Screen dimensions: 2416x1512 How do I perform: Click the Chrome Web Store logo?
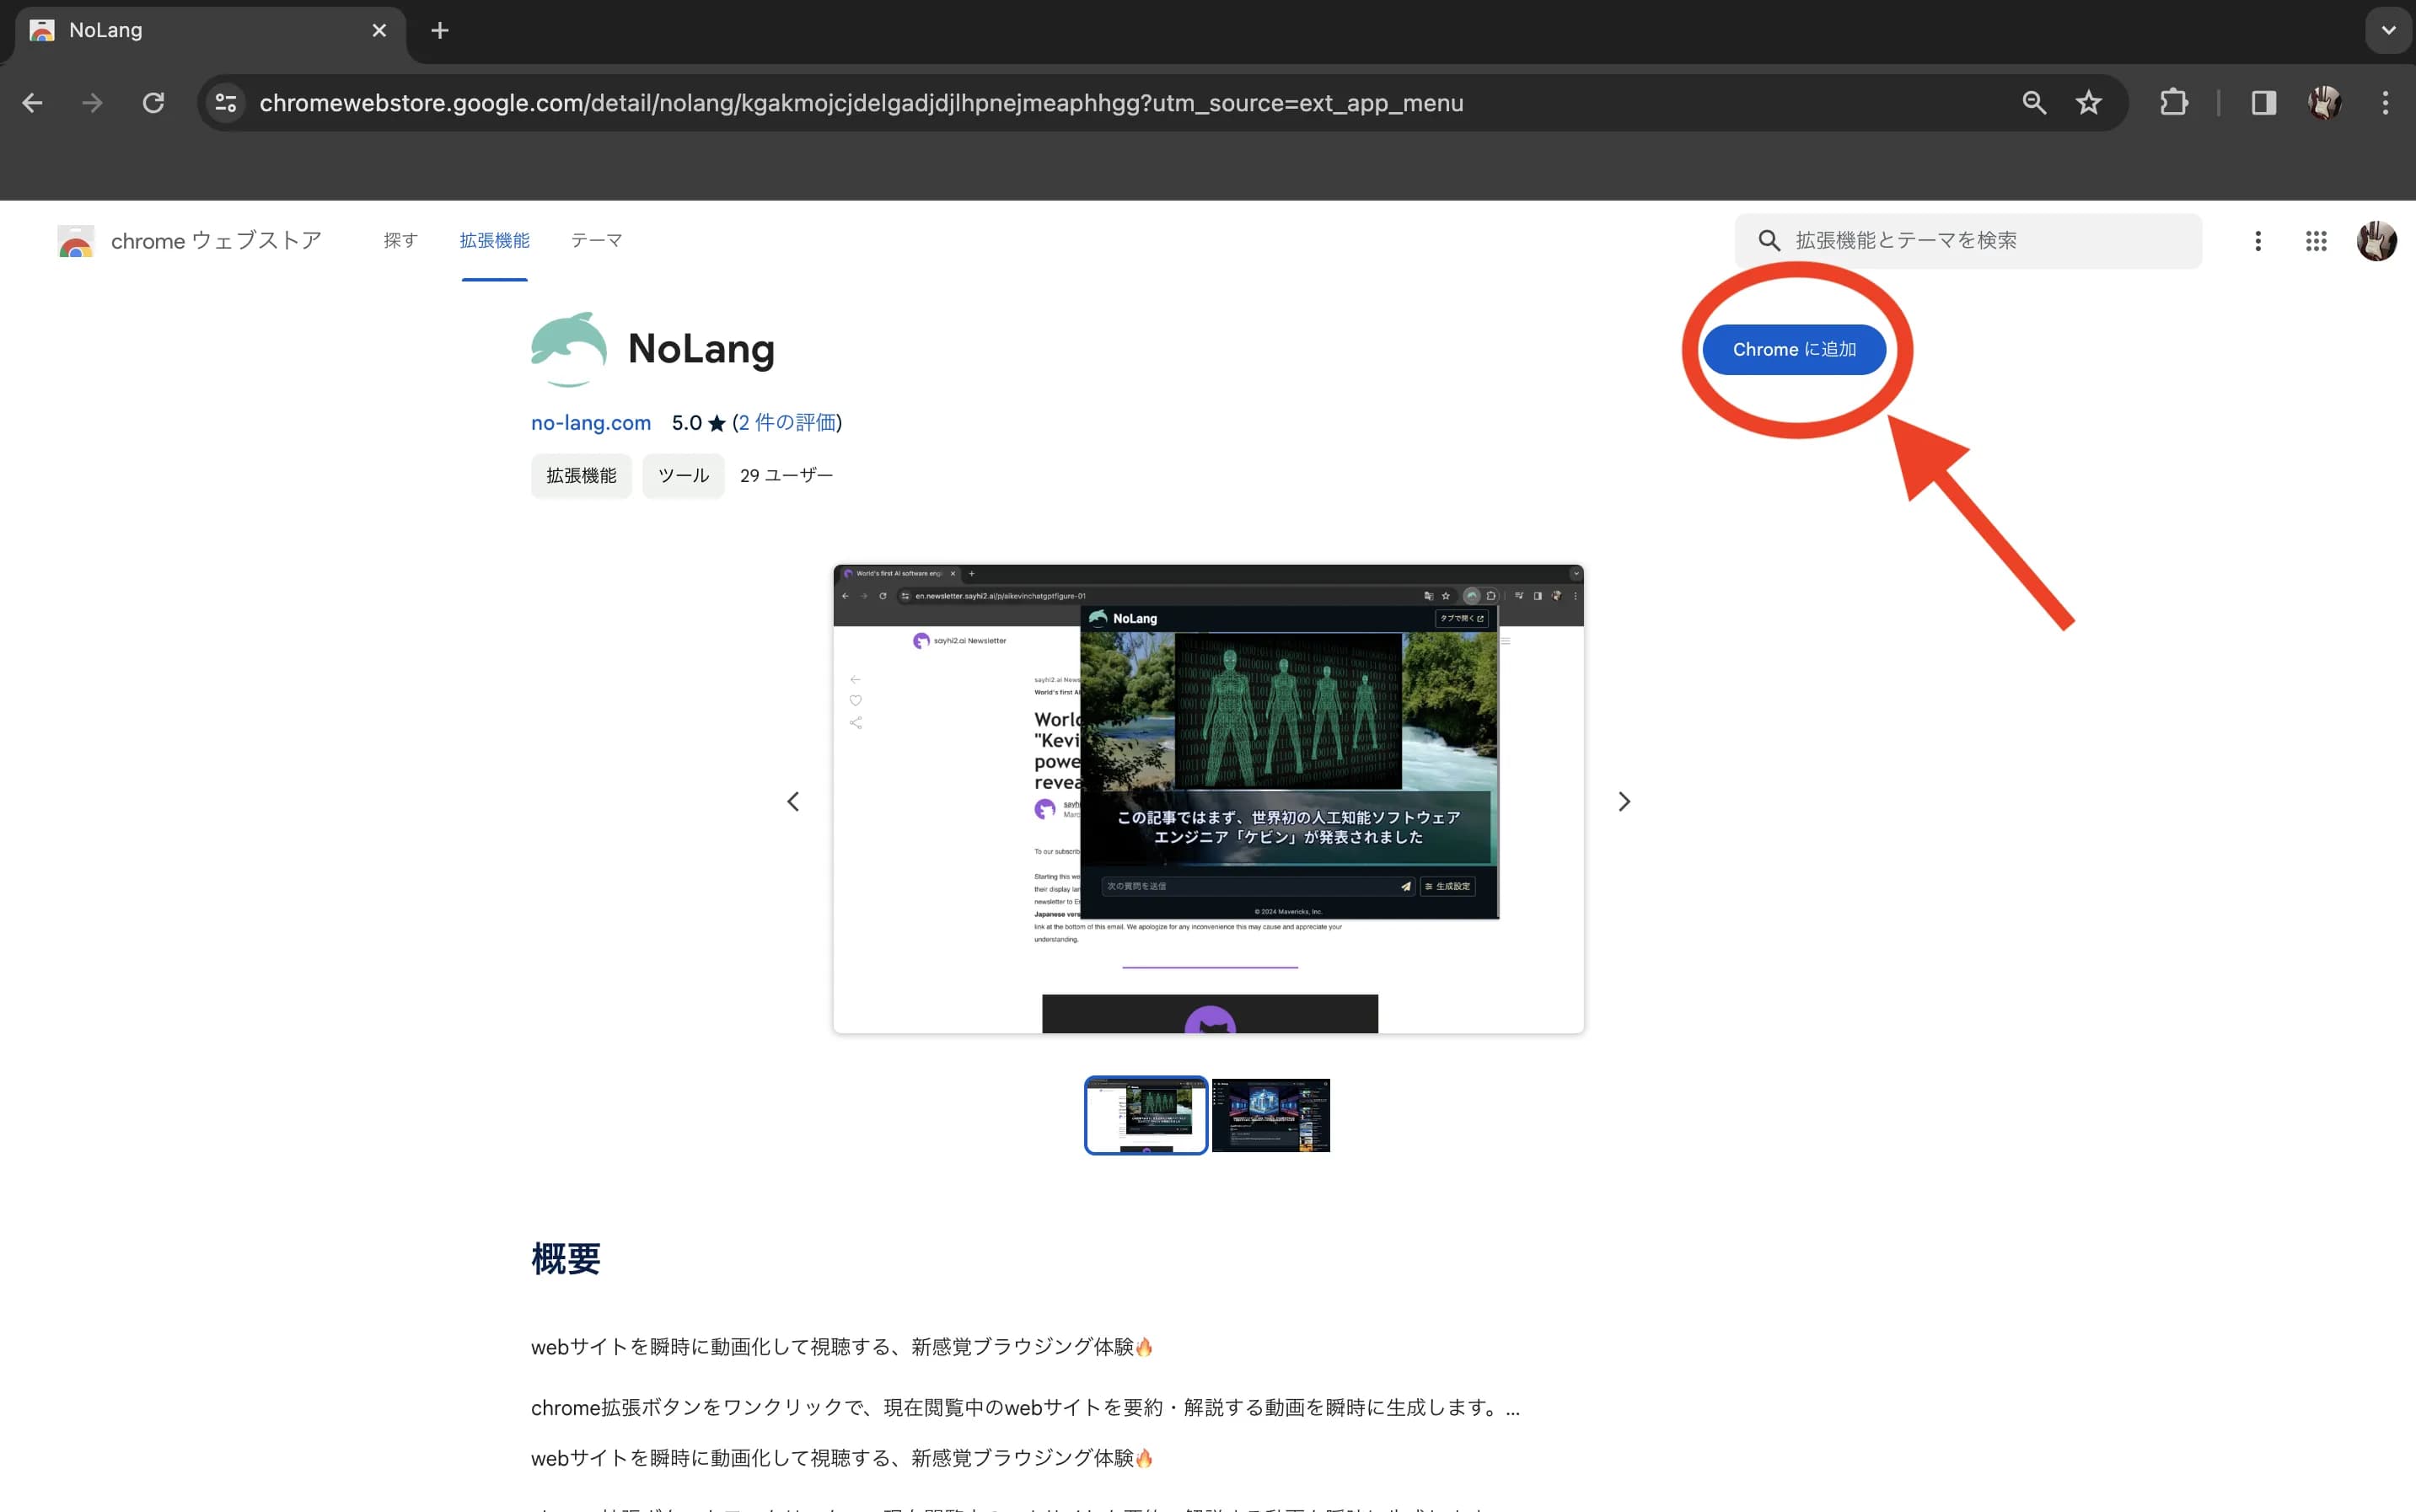(x=76, y=241)
